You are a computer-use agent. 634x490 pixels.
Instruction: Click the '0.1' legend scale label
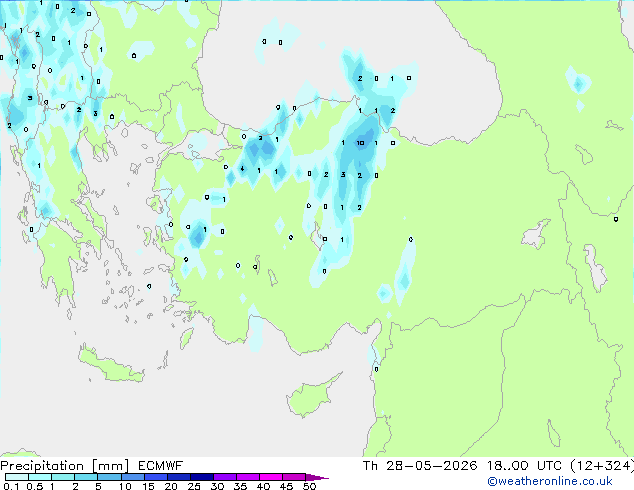11,486
